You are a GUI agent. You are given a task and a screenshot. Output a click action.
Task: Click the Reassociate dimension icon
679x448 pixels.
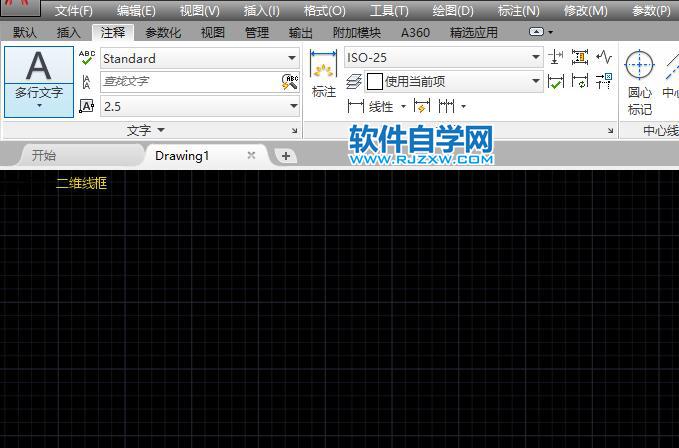click(x=580, y=81)
